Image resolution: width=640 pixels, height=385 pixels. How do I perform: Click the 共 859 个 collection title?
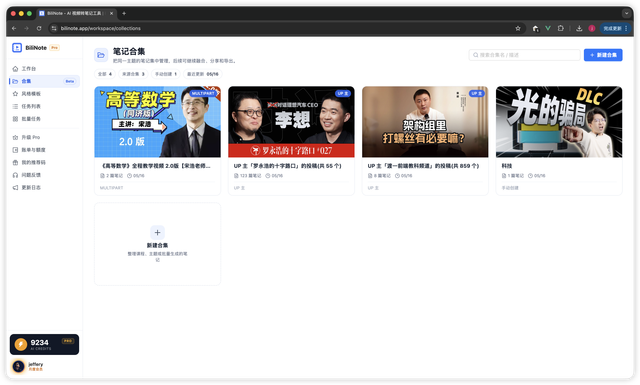[x=423, y=166]
